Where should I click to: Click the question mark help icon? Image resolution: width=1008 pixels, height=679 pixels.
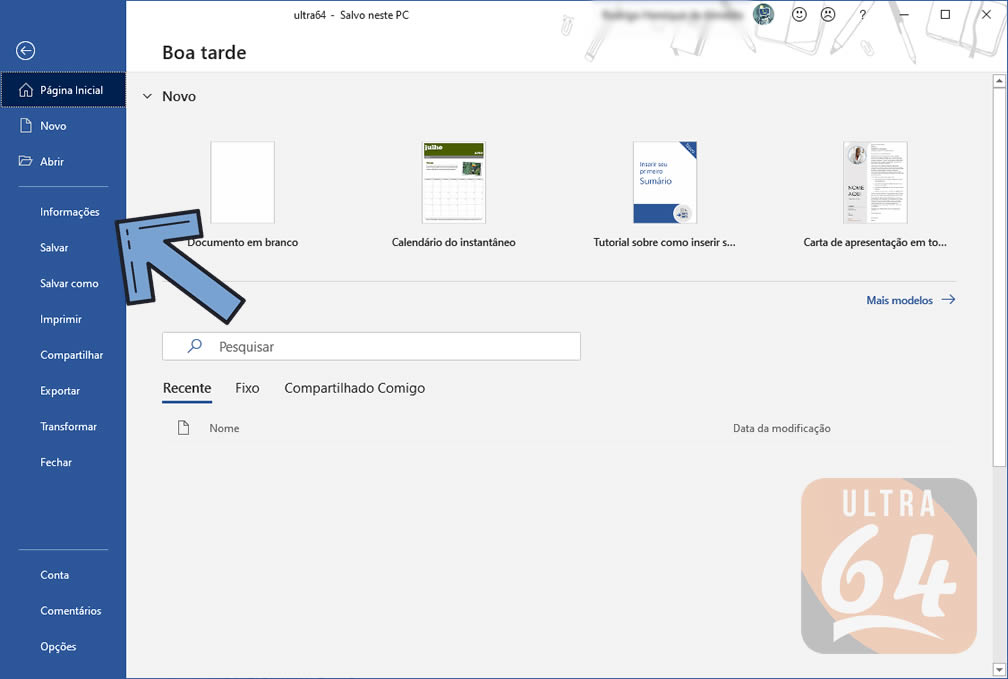(x=862, y=15)
